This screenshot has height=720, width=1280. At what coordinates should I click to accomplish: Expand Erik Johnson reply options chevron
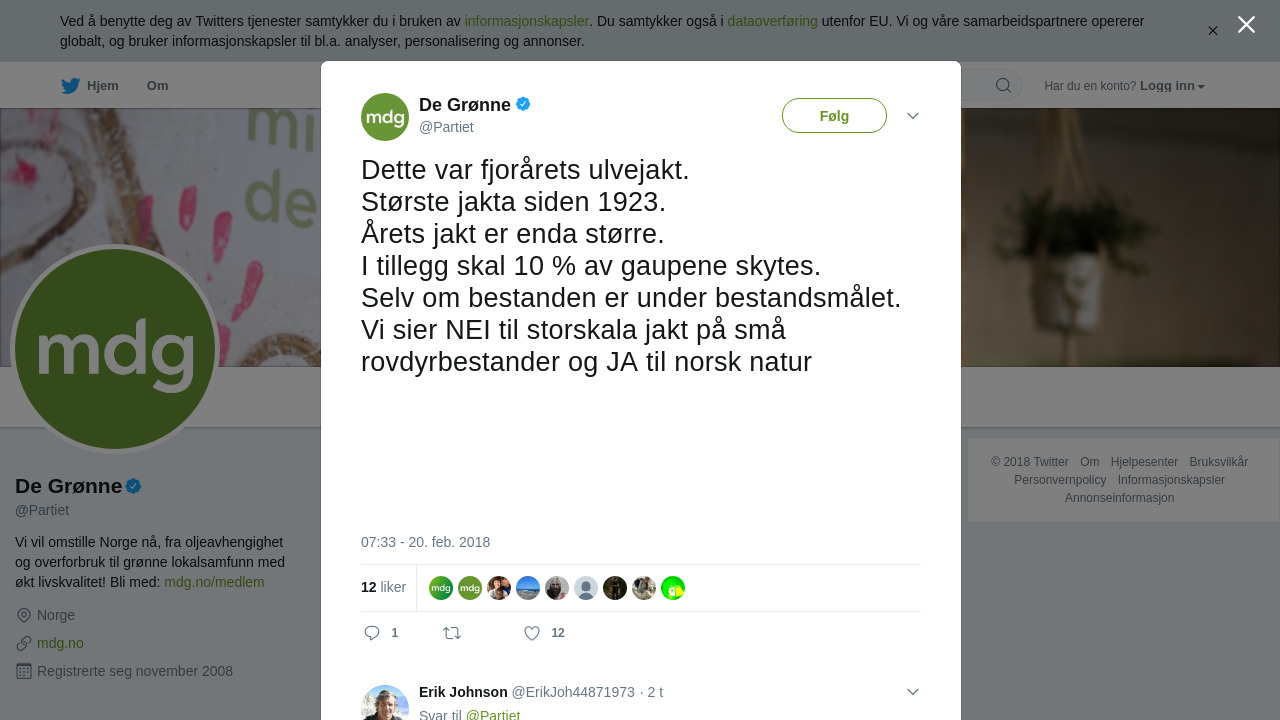coord(913,692)
